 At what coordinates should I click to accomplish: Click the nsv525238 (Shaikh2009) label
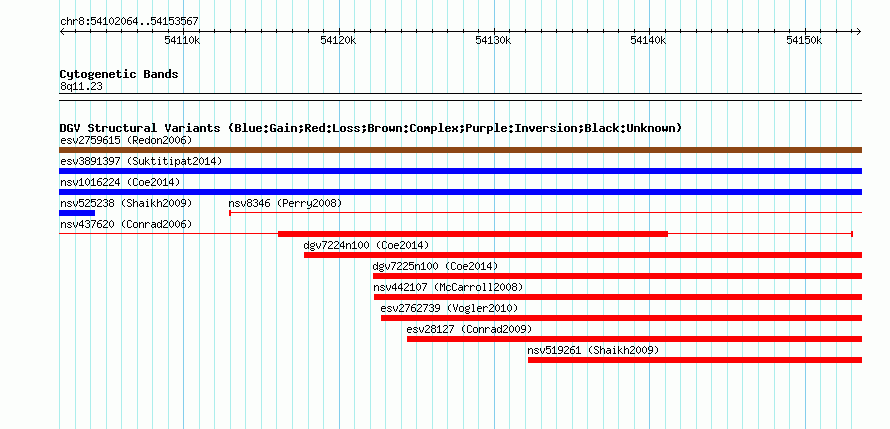pos(126,203)
